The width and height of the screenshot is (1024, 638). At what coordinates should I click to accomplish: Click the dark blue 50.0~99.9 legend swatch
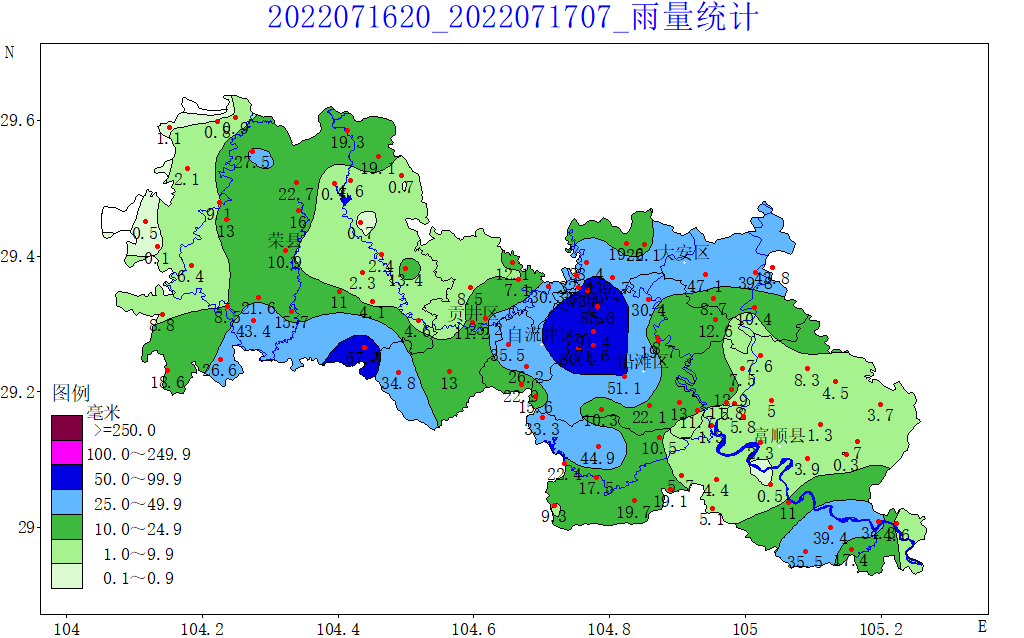tap(68, 478)
